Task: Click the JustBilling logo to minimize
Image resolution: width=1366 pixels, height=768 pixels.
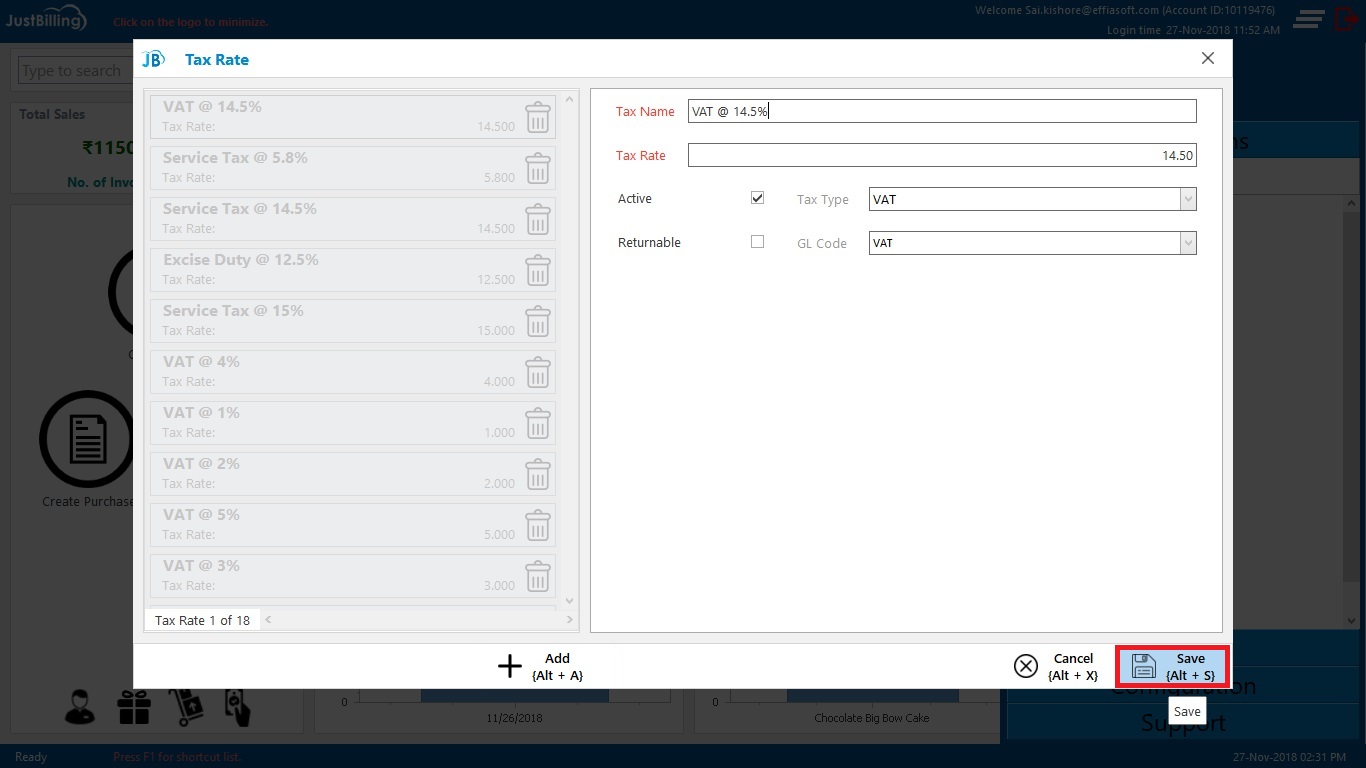Action: pyautogui.click(x=45, y=19)
